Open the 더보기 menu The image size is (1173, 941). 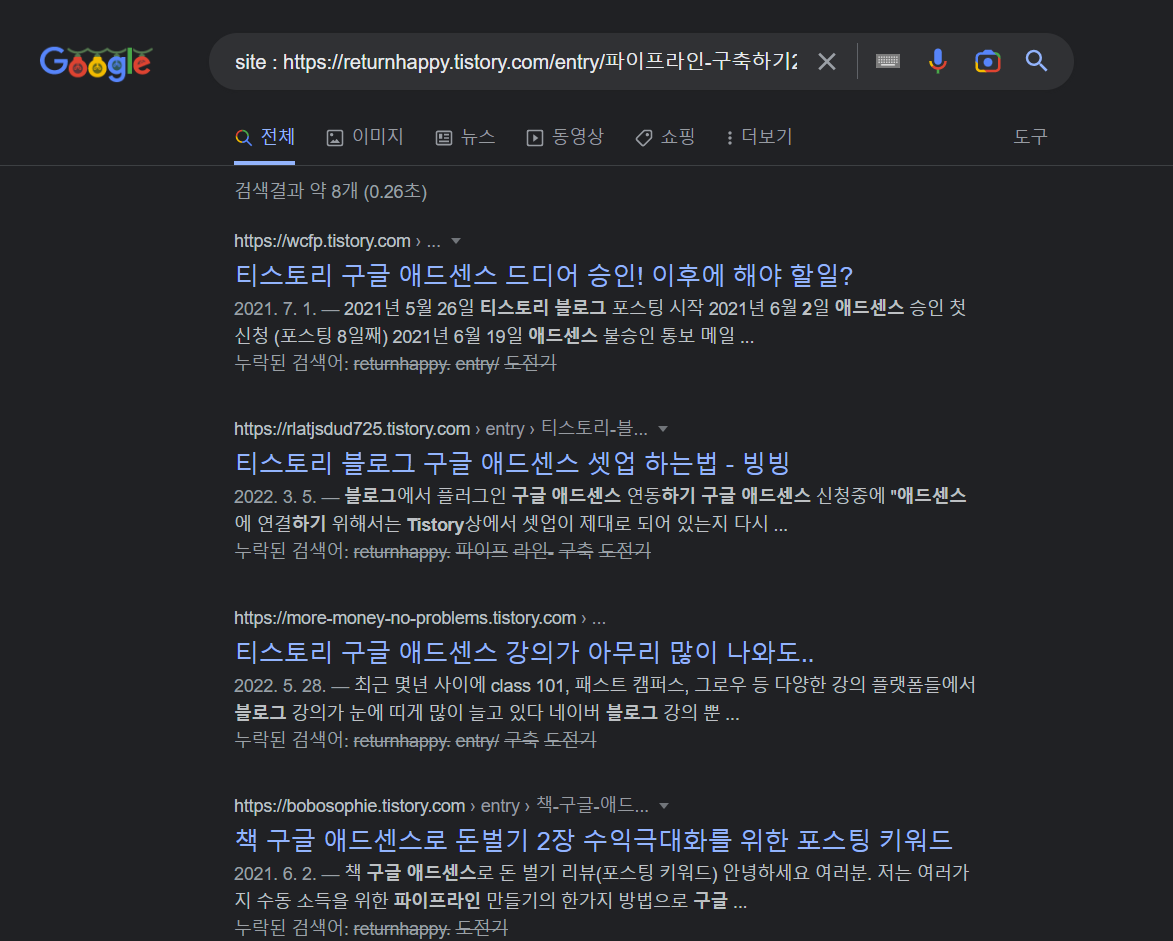pos(759,137)
